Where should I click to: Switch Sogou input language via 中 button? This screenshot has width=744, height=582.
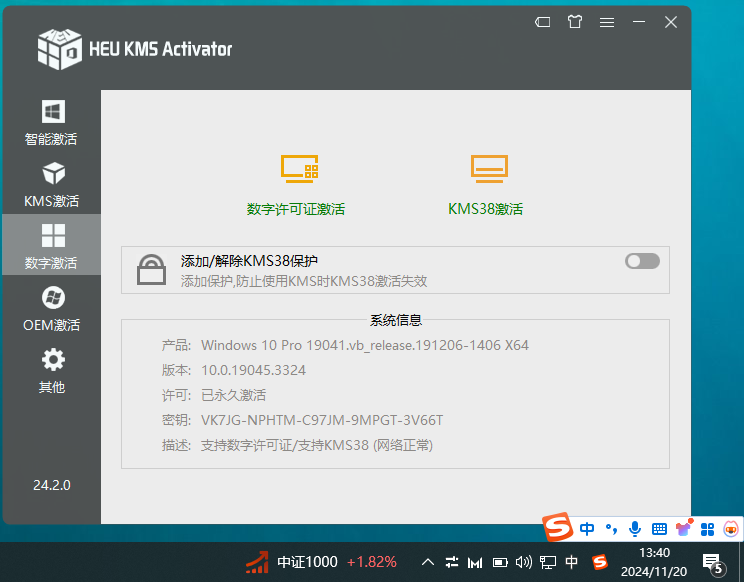(x=587, y=528)
